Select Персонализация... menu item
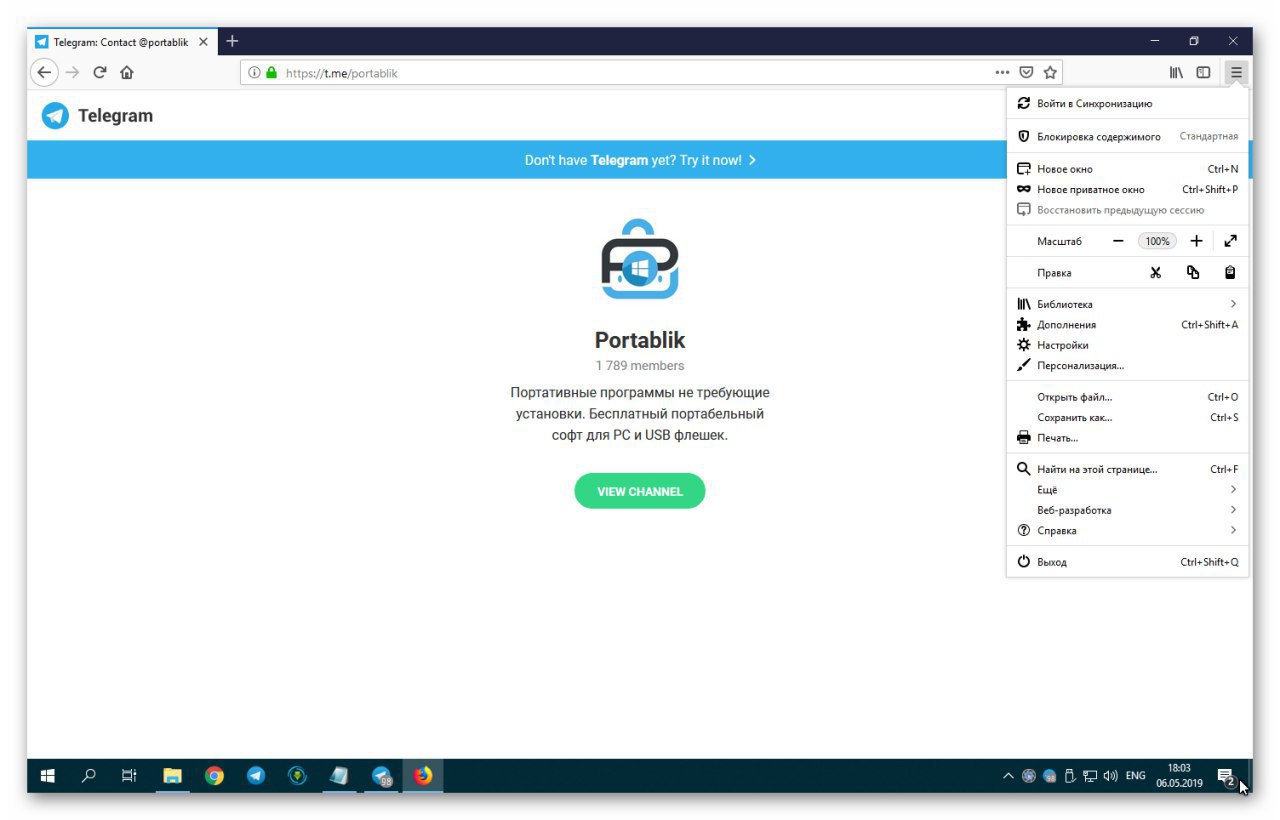 point(1127,365)
